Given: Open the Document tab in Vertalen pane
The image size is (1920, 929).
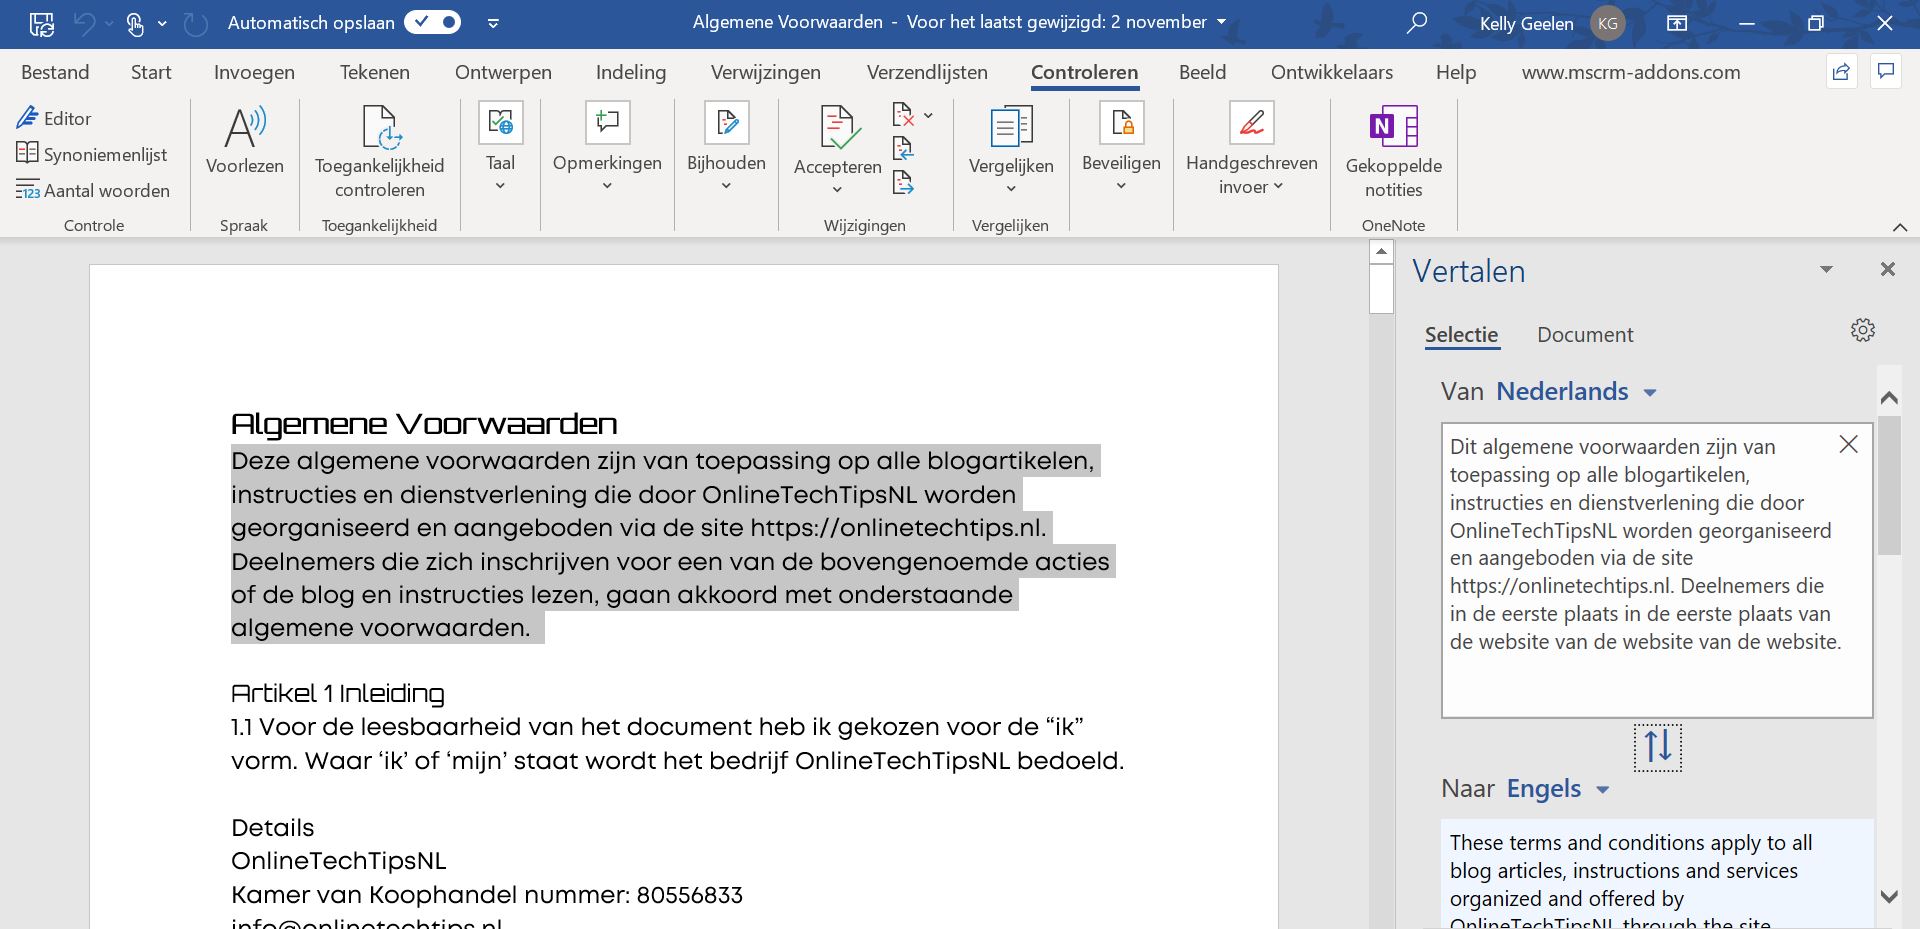Looking at the screenshot, I should click(1584, 334).
